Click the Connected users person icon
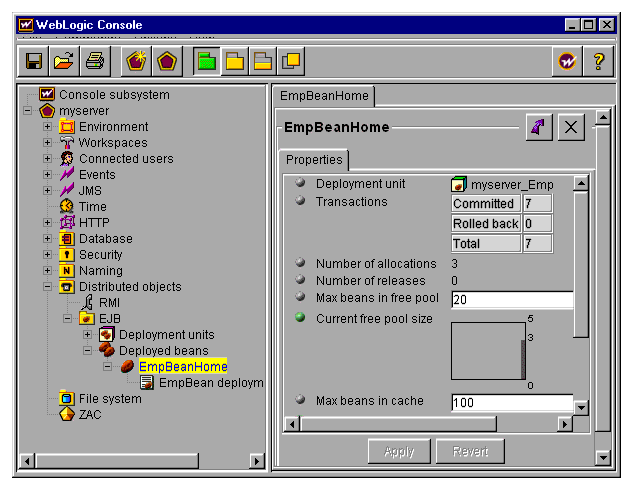This screenshot has width=634, height=491. [67, 159]
